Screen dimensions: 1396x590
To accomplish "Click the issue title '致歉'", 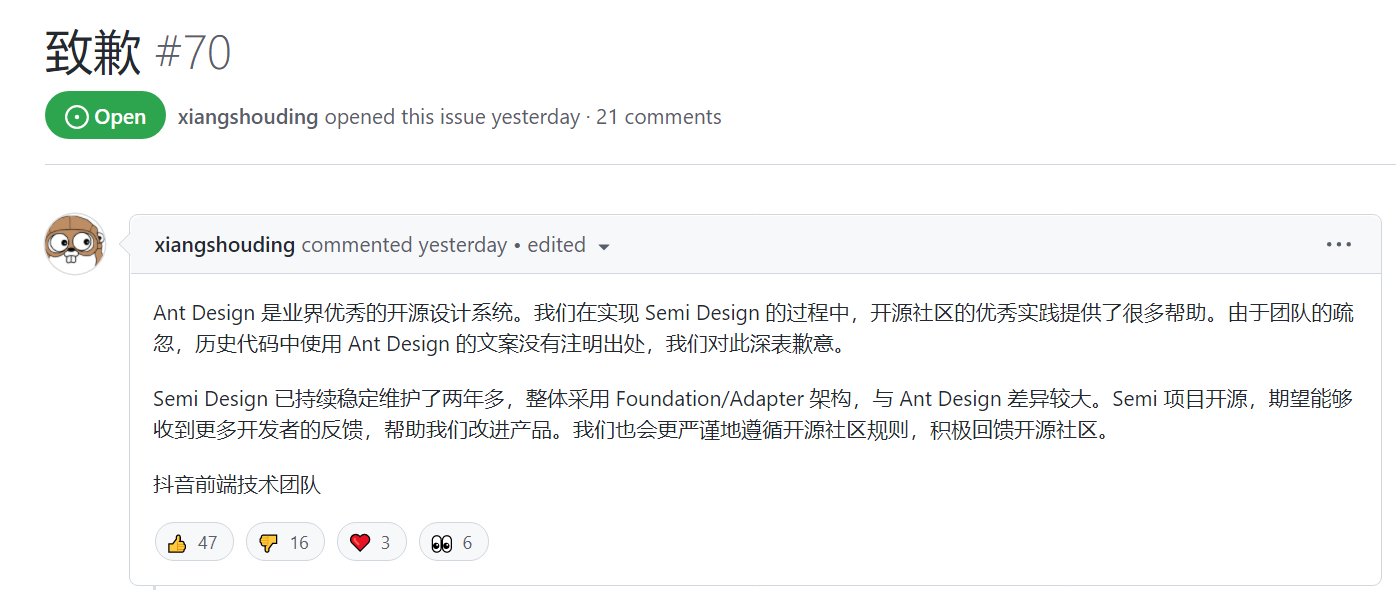I will tap(94, 53).
